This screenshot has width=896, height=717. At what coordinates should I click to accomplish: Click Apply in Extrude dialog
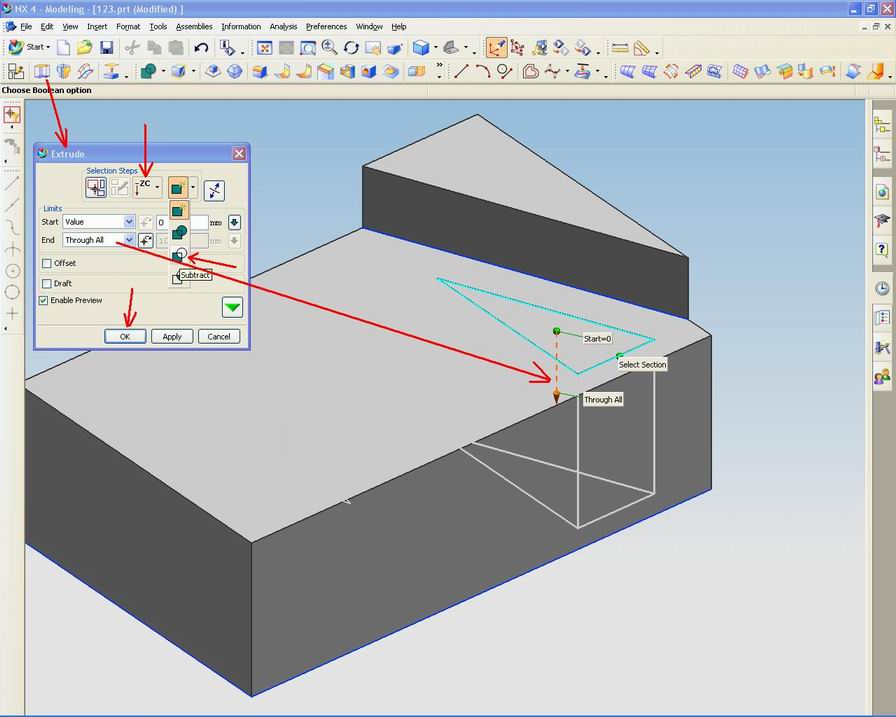click(x=172, y=337)
